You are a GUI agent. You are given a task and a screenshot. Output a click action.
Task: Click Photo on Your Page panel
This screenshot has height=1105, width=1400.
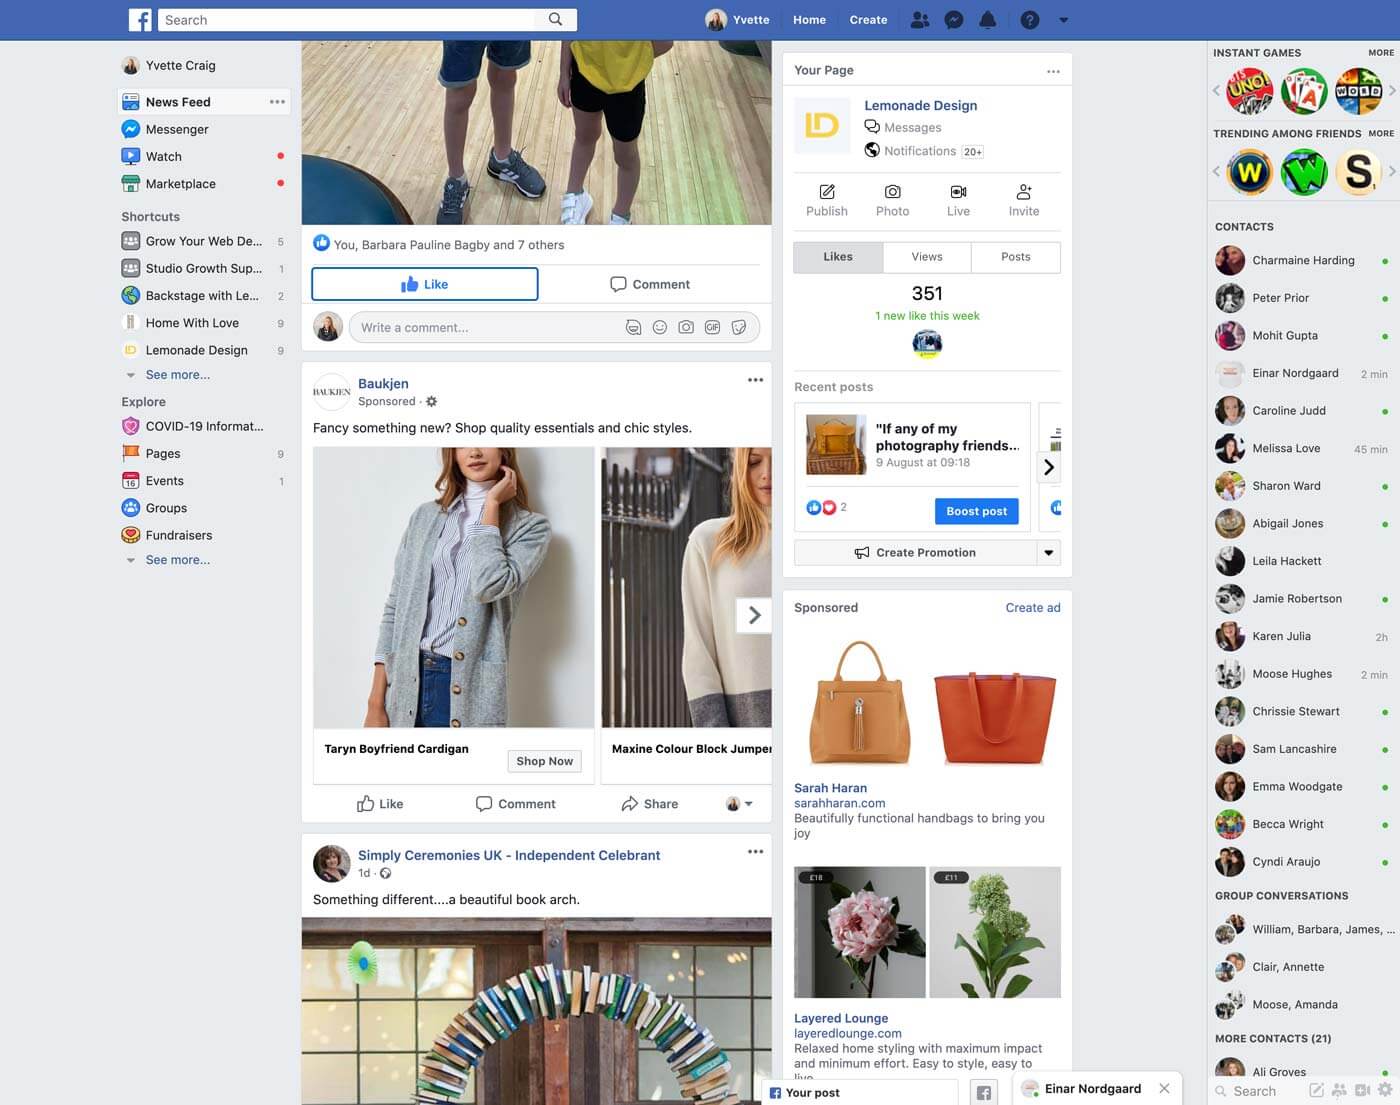893,200
